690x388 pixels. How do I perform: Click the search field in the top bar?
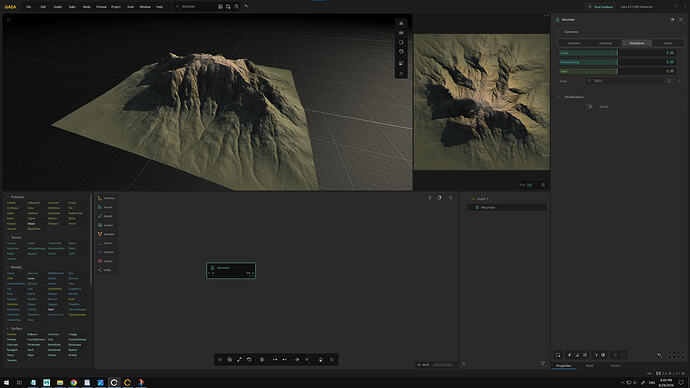click(x=195, y=7)
